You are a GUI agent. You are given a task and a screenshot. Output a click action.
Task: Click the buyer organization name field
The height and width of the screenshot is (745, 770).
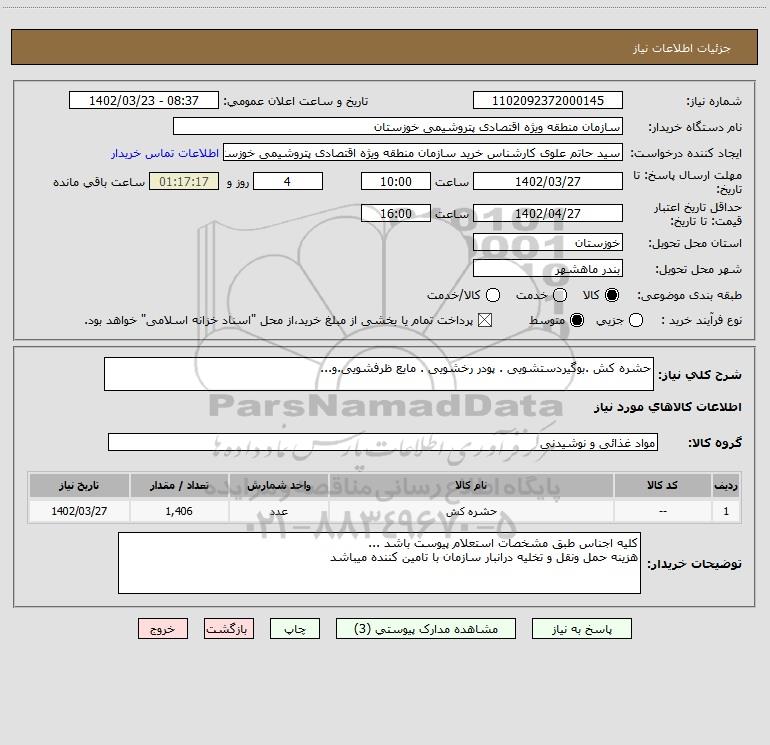click(x=398, y=127)
